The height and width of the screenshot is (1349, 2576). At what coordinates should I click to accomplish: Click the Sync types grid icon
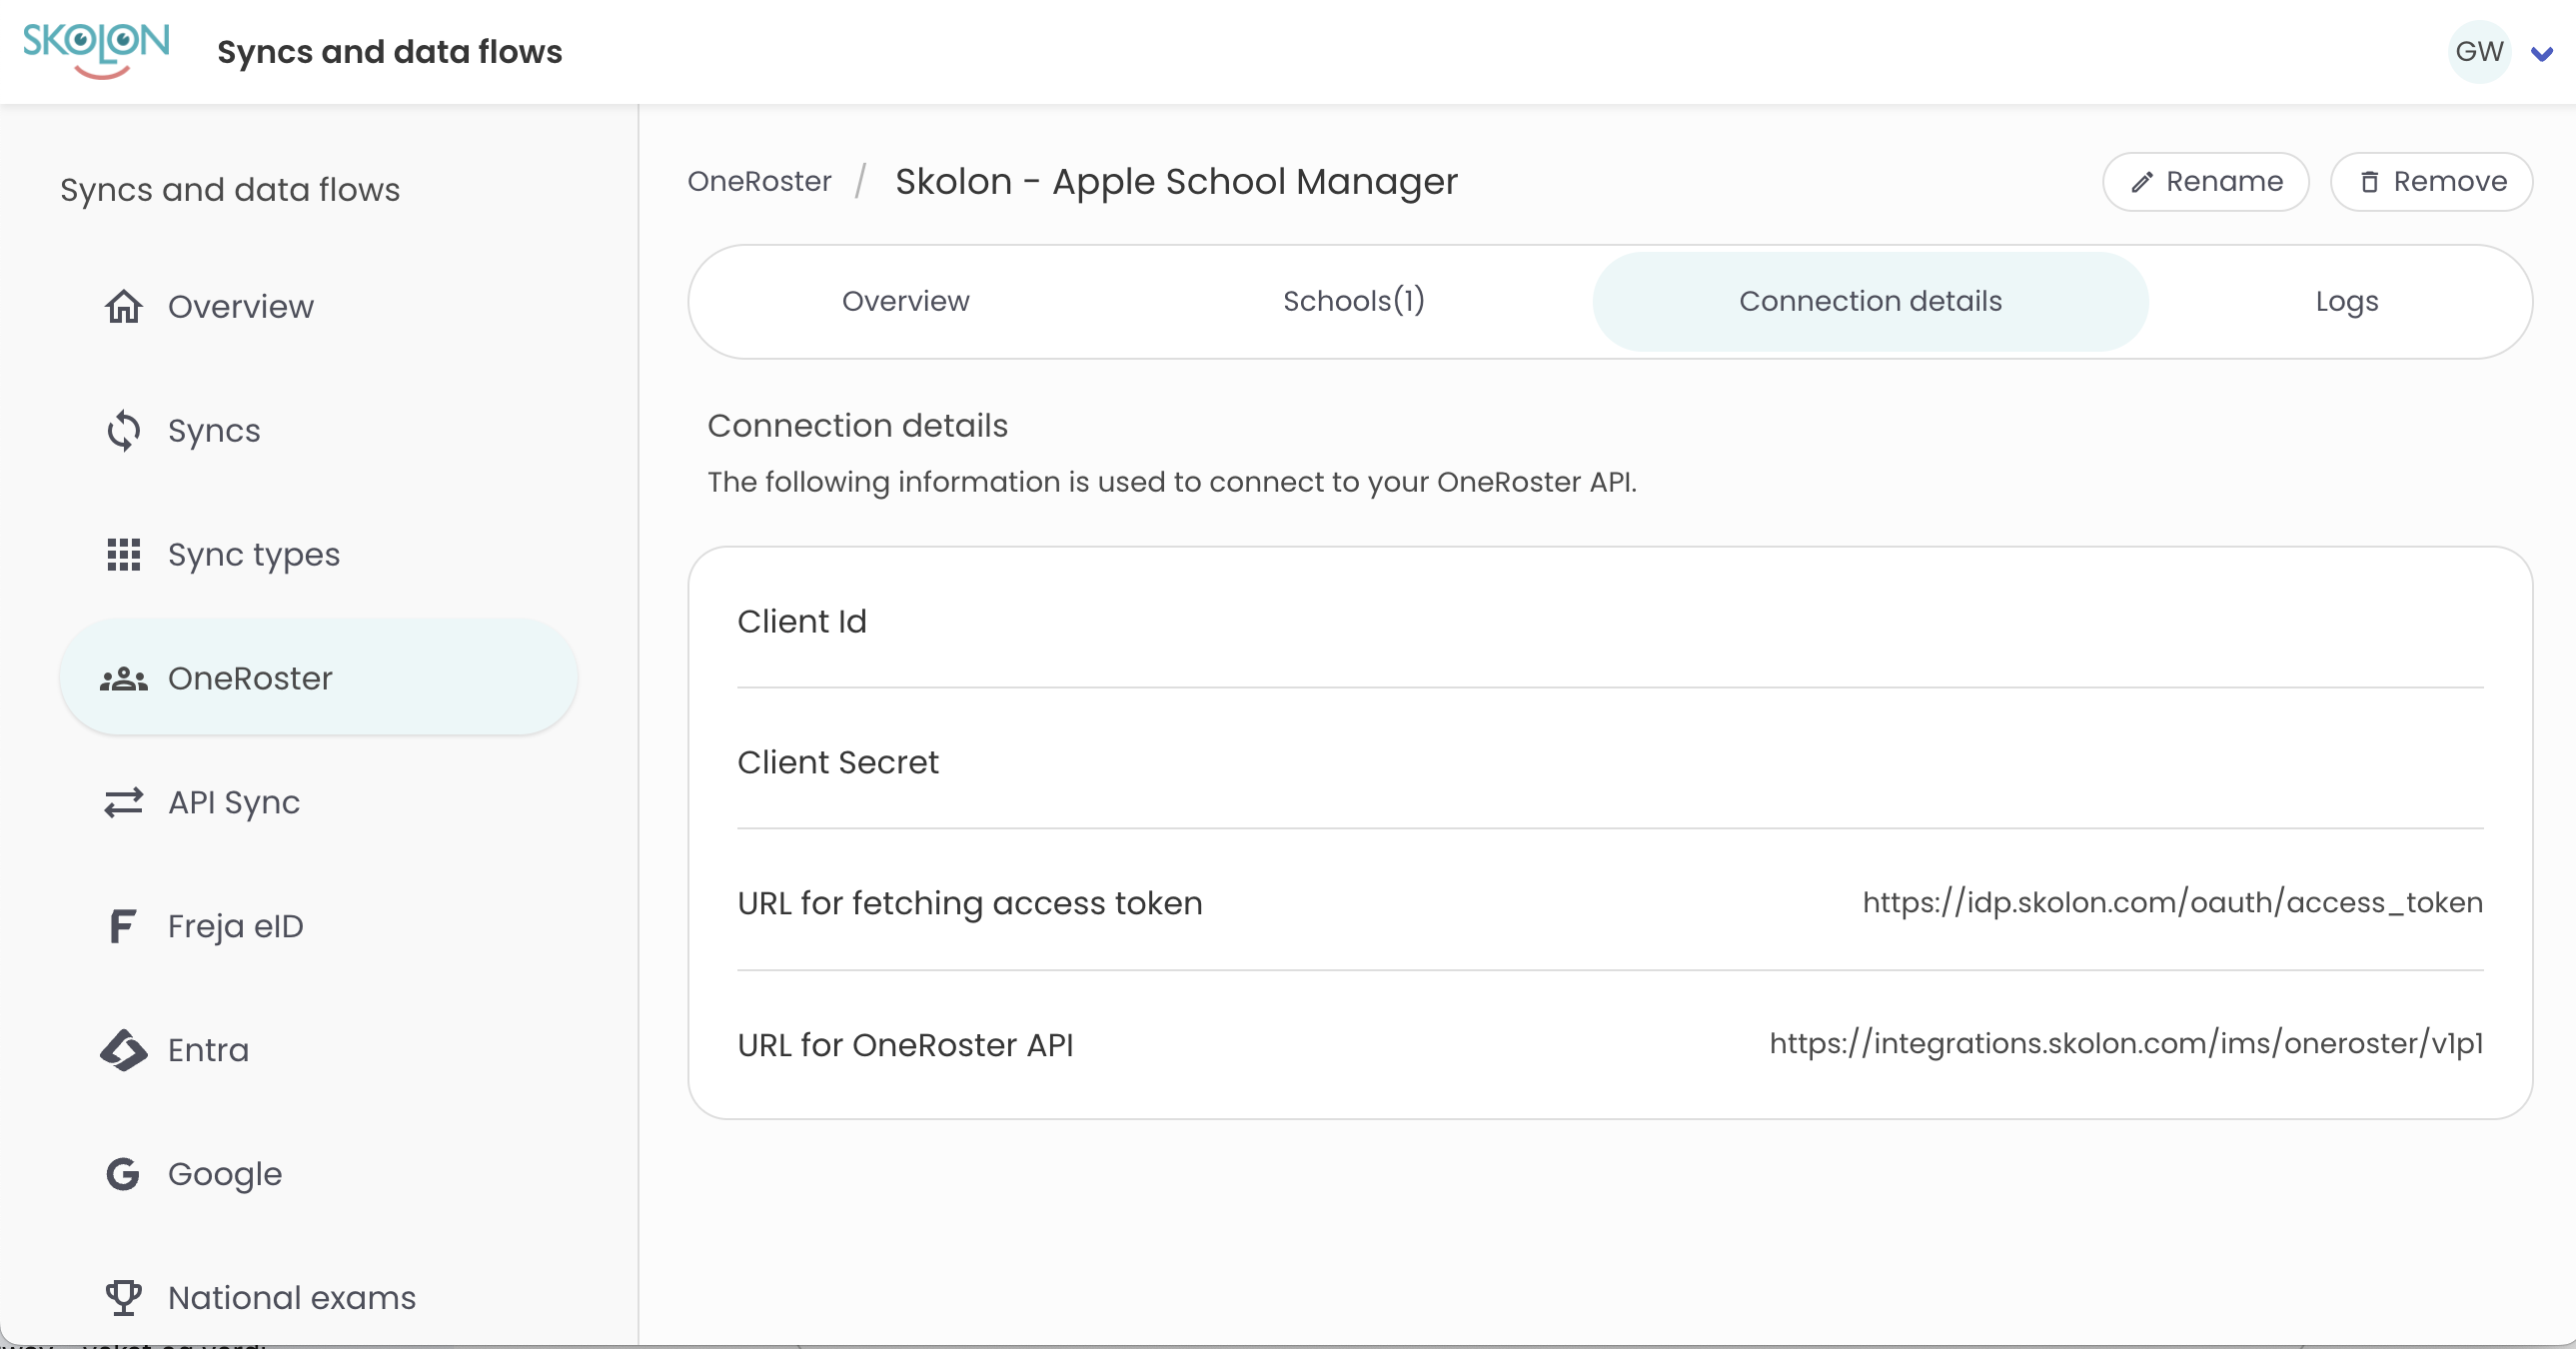point(124,554)
